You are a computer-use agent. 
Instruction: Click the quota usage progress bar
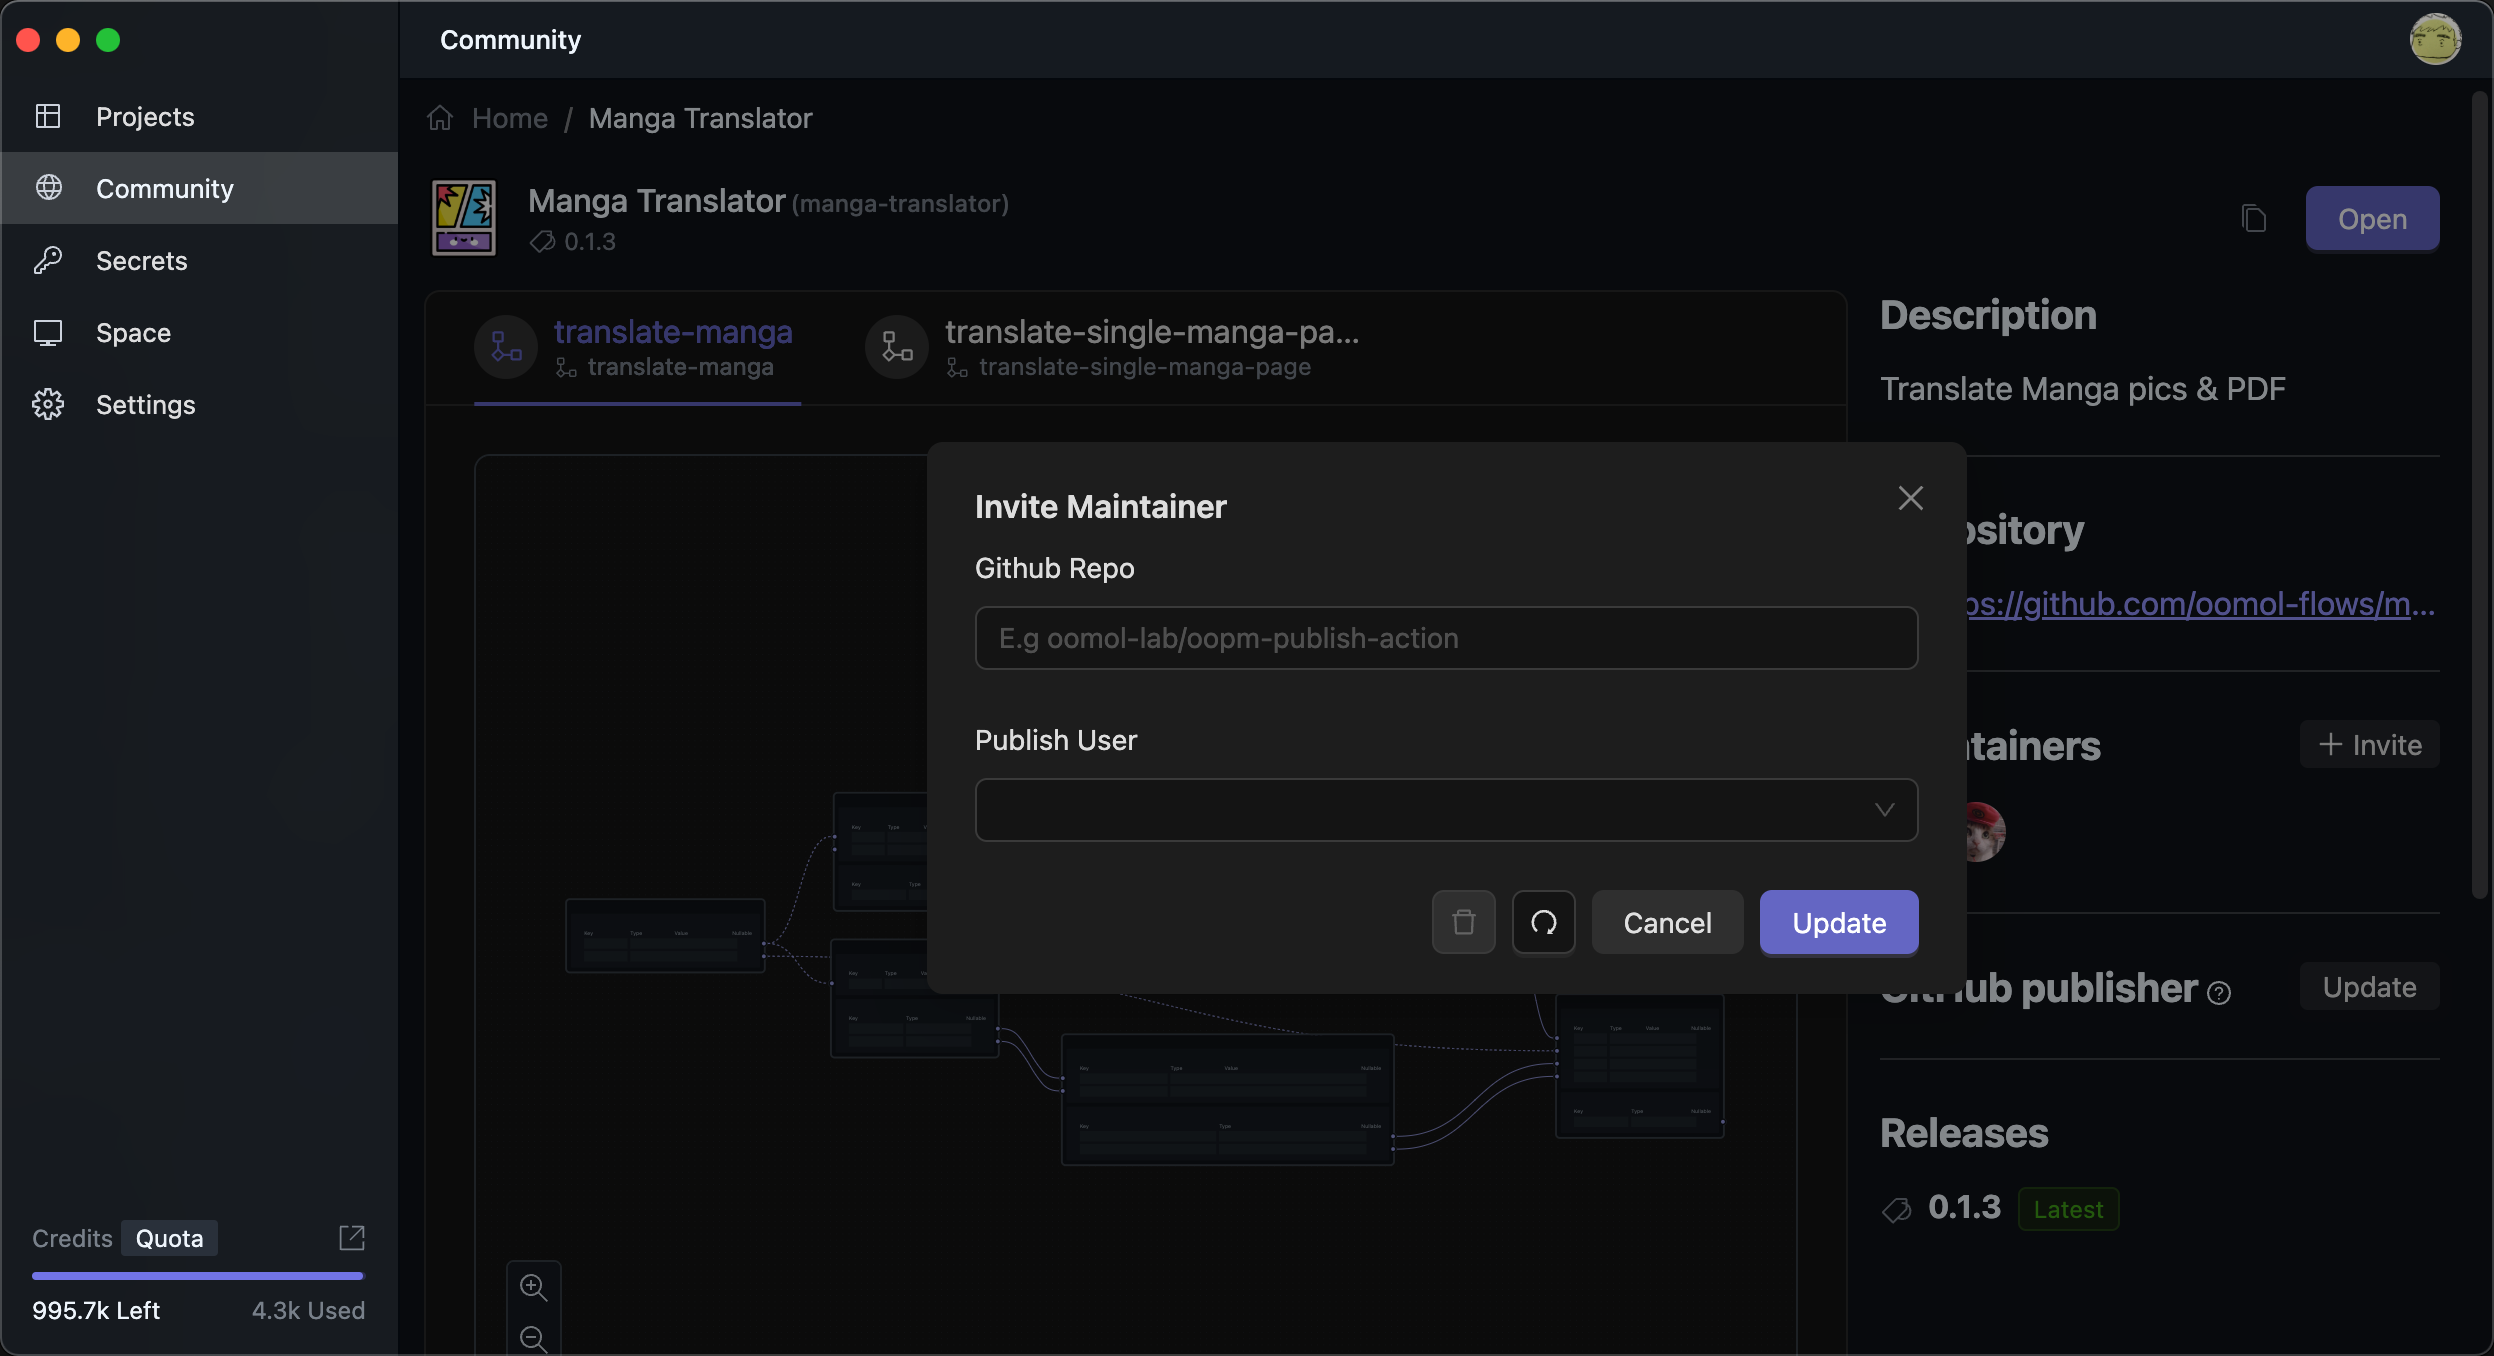(x=197, y=1276)
